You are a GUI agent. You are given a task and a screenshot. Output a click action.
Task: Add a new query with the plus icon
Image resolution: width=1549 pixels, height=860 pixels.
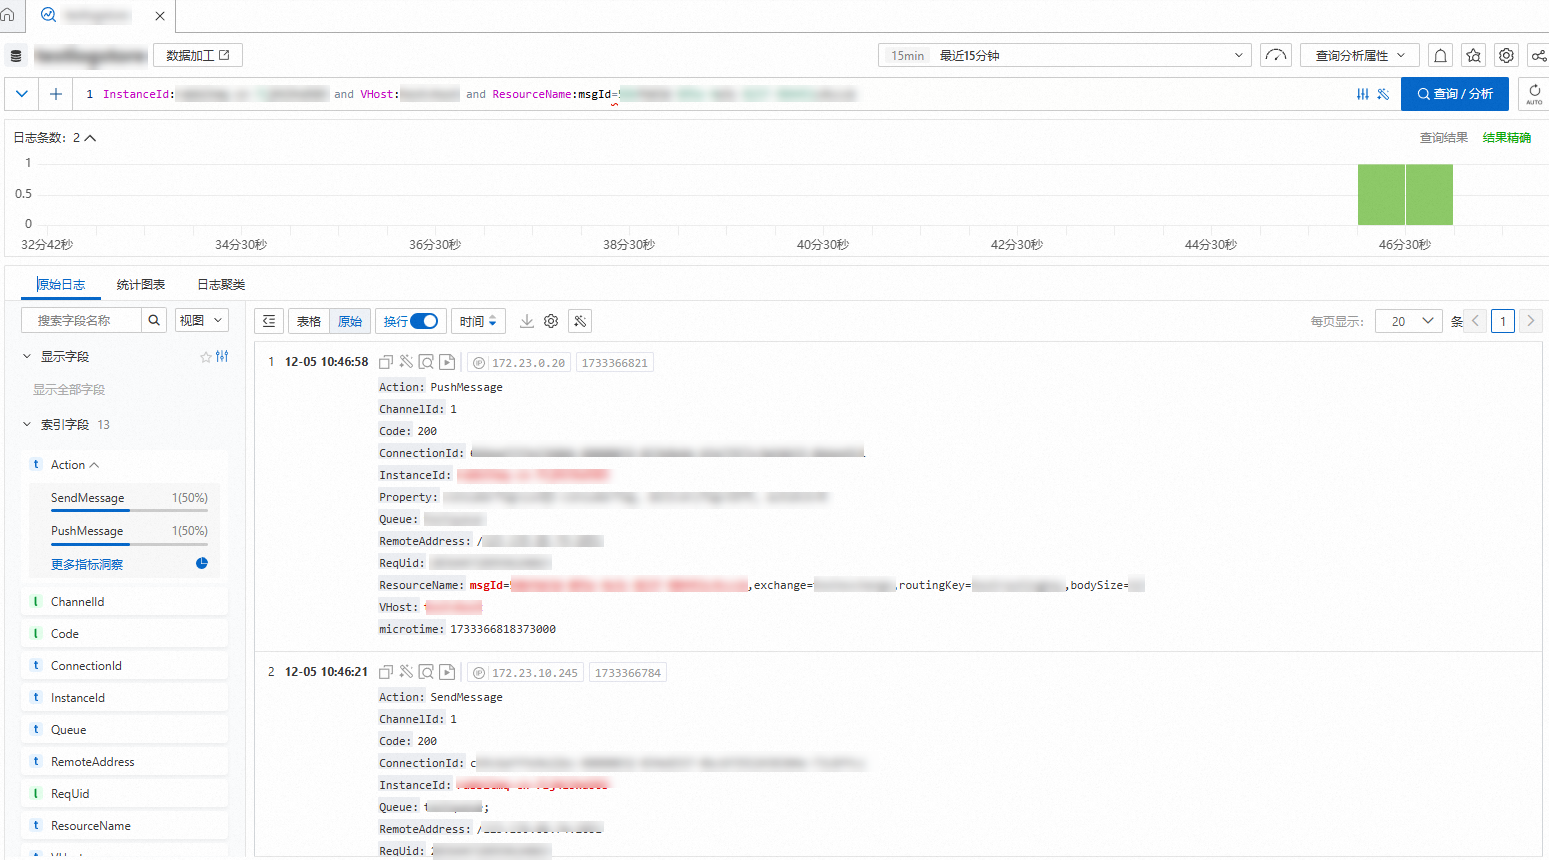(x=56, y=94)
